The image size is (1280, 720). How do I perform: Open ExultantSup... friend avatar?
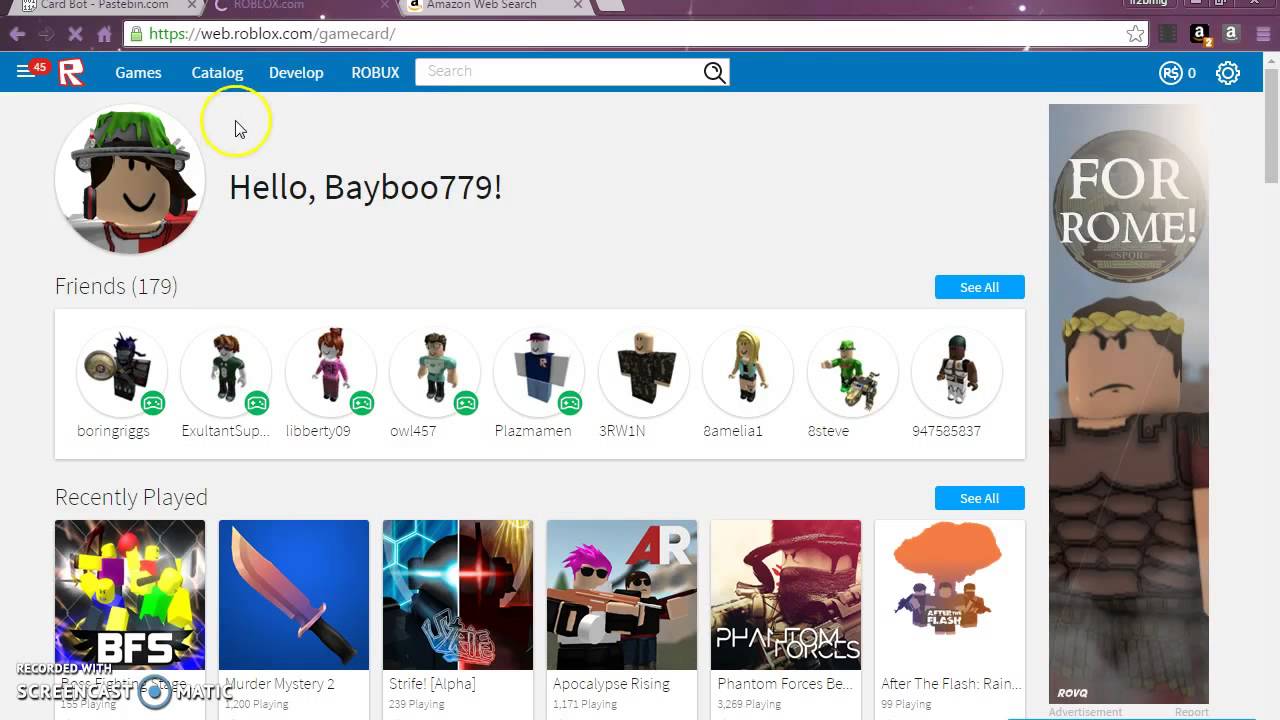click(x=226, y=371)
